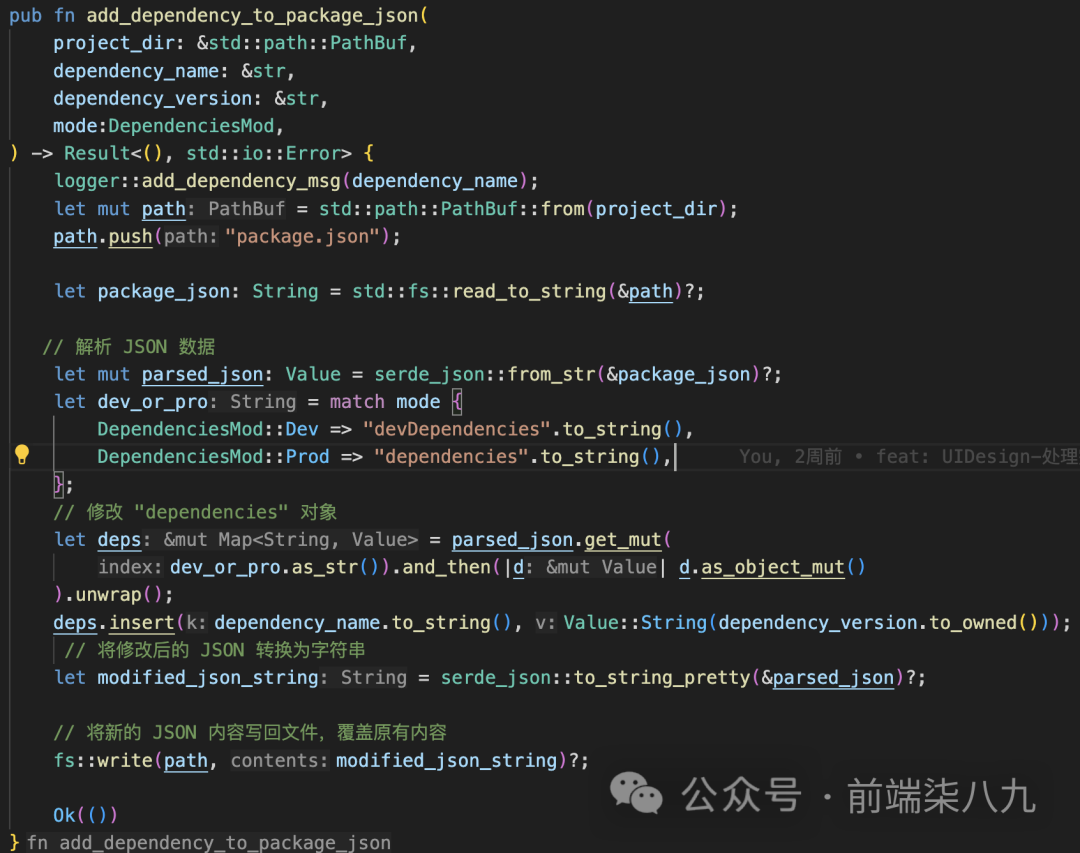Click the "&mut Map<String, Value>" type hint
Viewport: 1080px width, 853px height.
(x=291, y=539)
